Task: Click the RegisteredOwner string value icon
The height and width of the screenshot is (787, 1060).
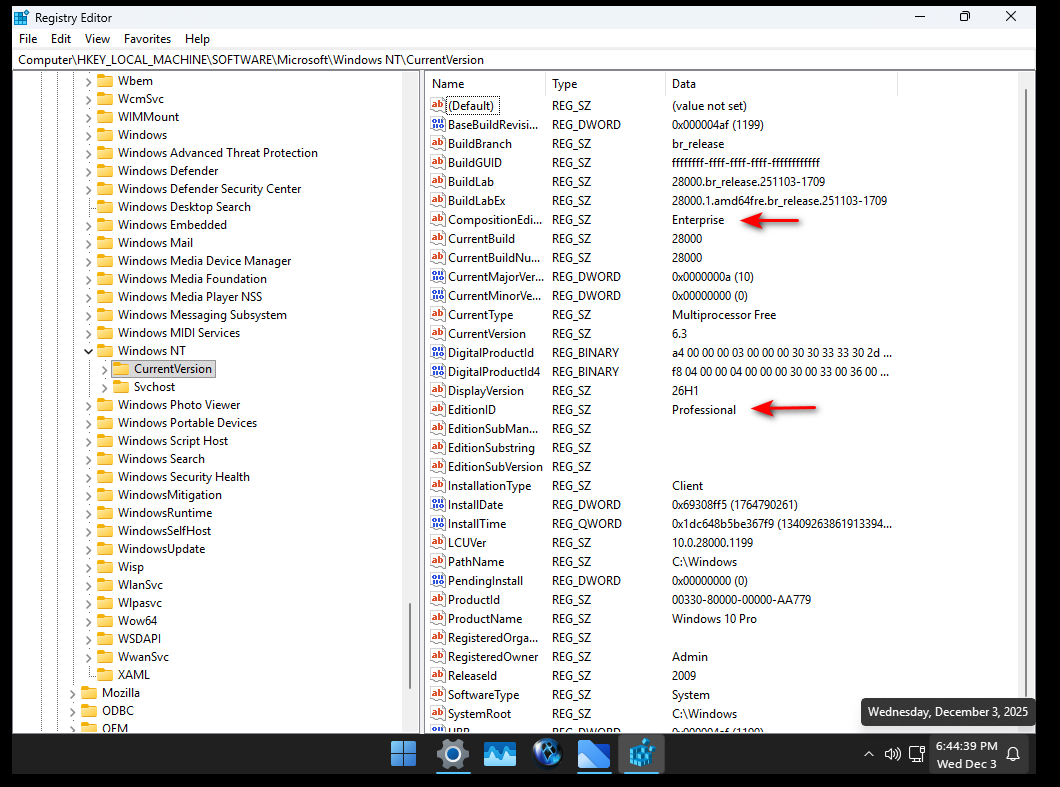Action: click(x=437, y=656)
